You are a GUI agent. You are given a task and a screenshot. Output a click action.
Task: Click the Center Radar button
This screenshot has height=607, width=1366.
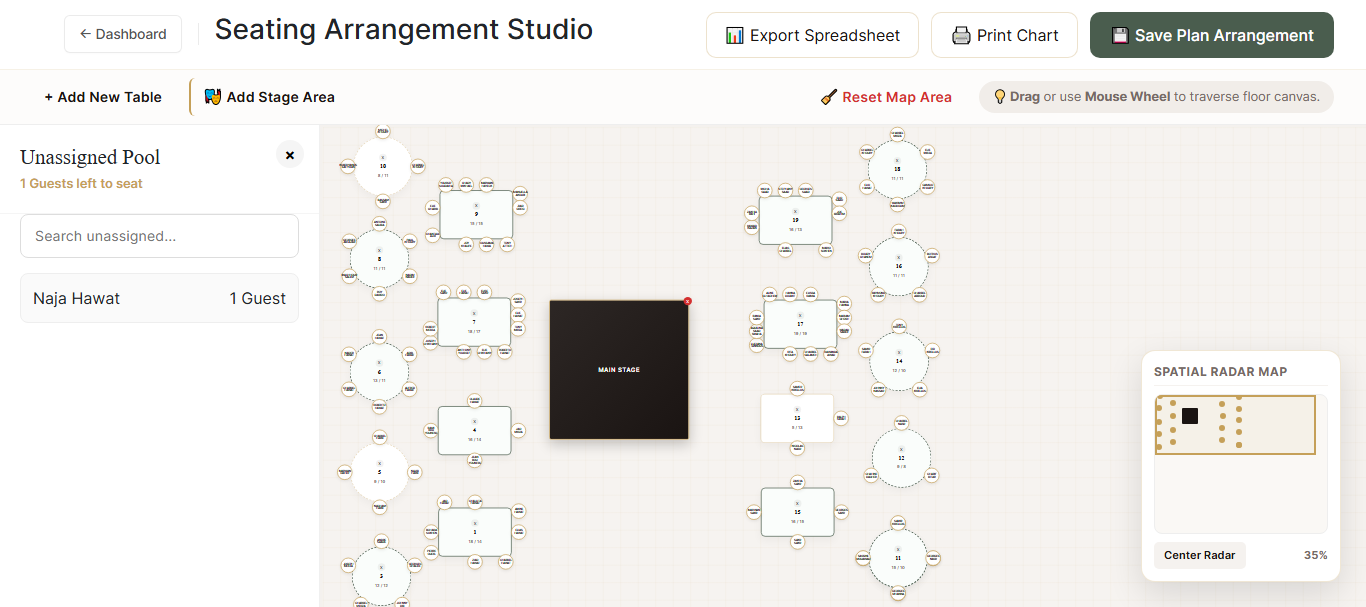1199,555
